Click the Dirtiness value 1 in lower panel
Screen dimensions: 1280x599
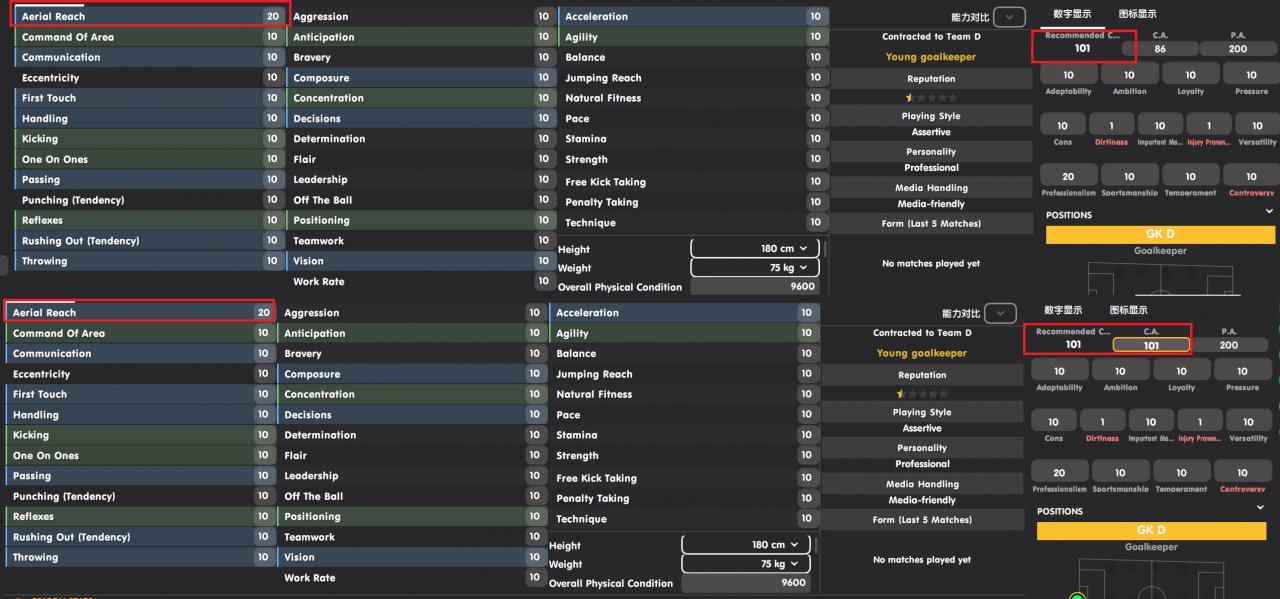click(1102, 422)
